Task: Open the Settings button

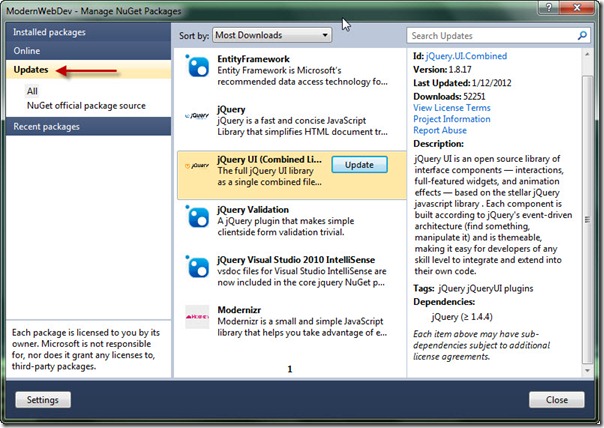Action: click(x=42, y=400)
